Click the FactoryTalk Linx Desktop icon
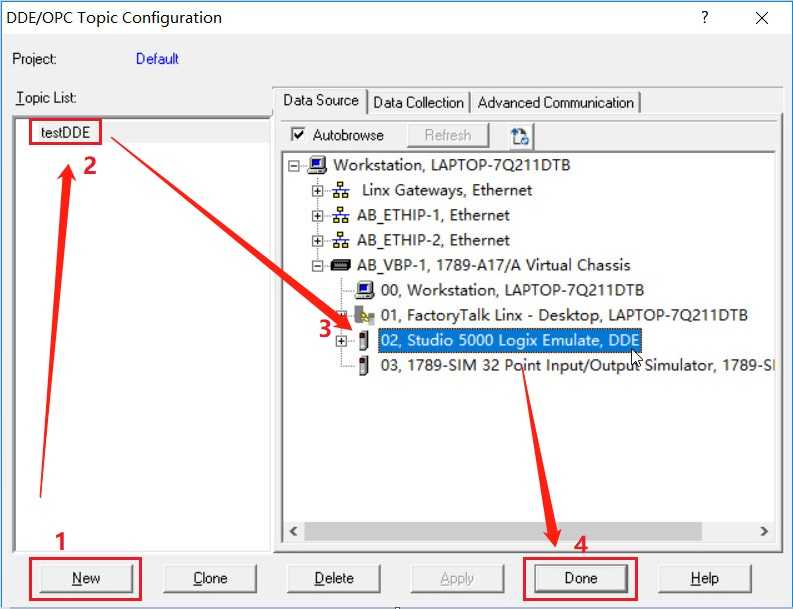Image resolution: width=793 pixels, height=609 pixels. [364, 315]
